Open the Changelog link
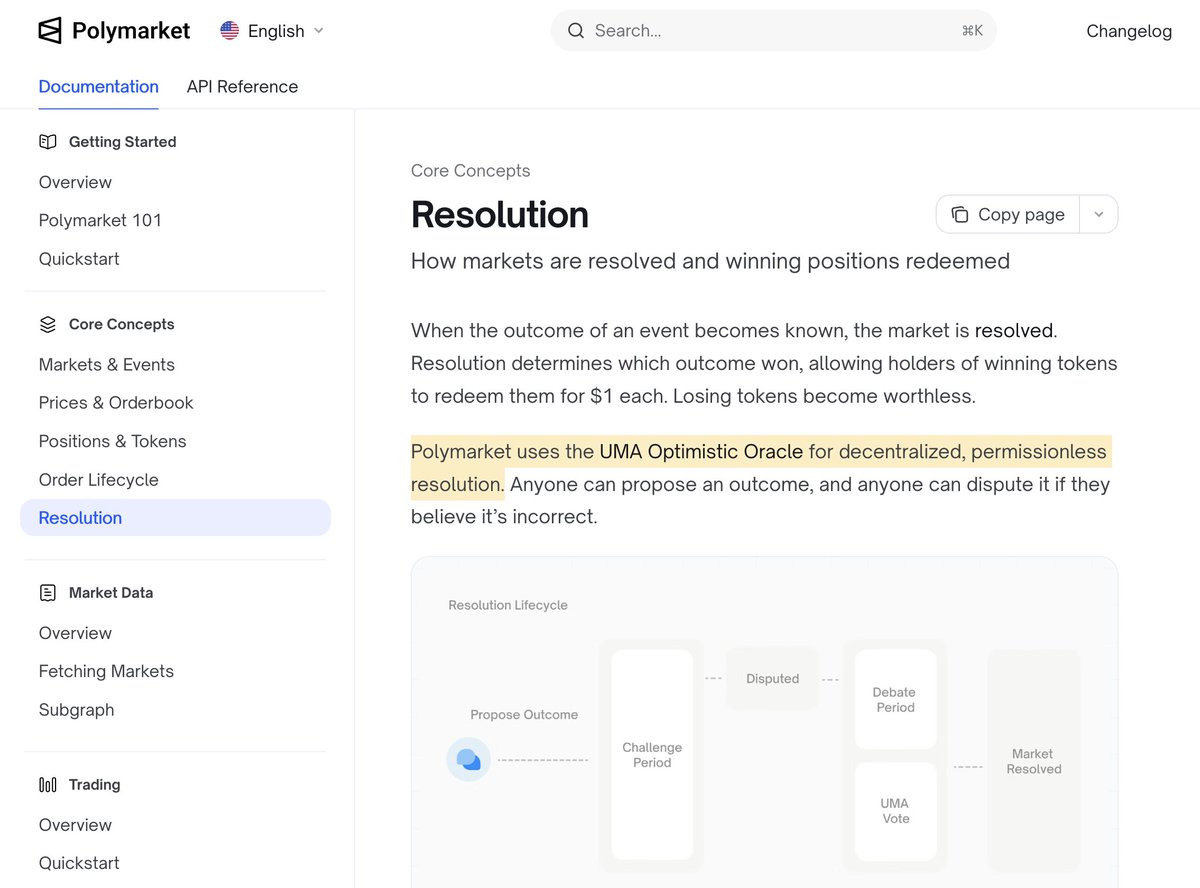This screenshot has height=888, width=1200. (1129, 31)
